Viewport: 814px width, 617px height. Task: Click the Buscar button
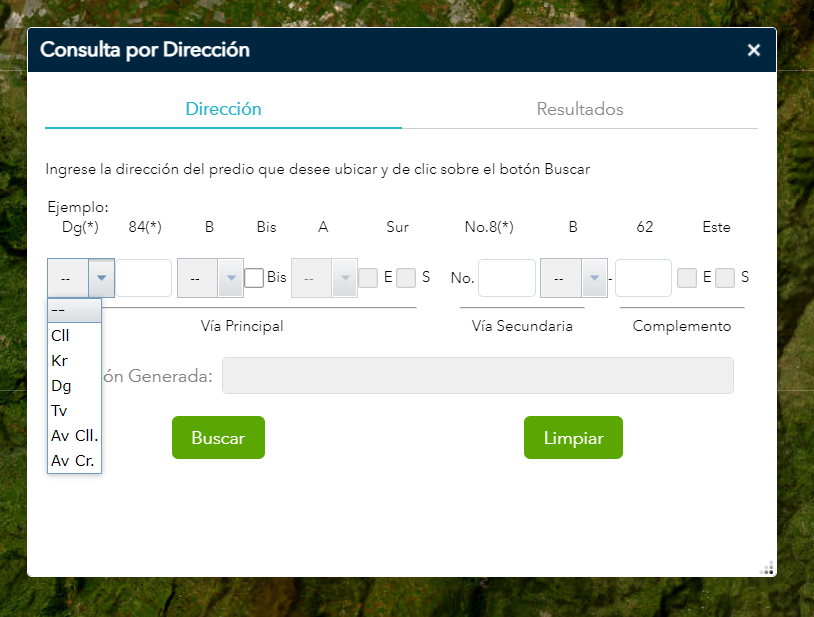(x=218, y=437)
